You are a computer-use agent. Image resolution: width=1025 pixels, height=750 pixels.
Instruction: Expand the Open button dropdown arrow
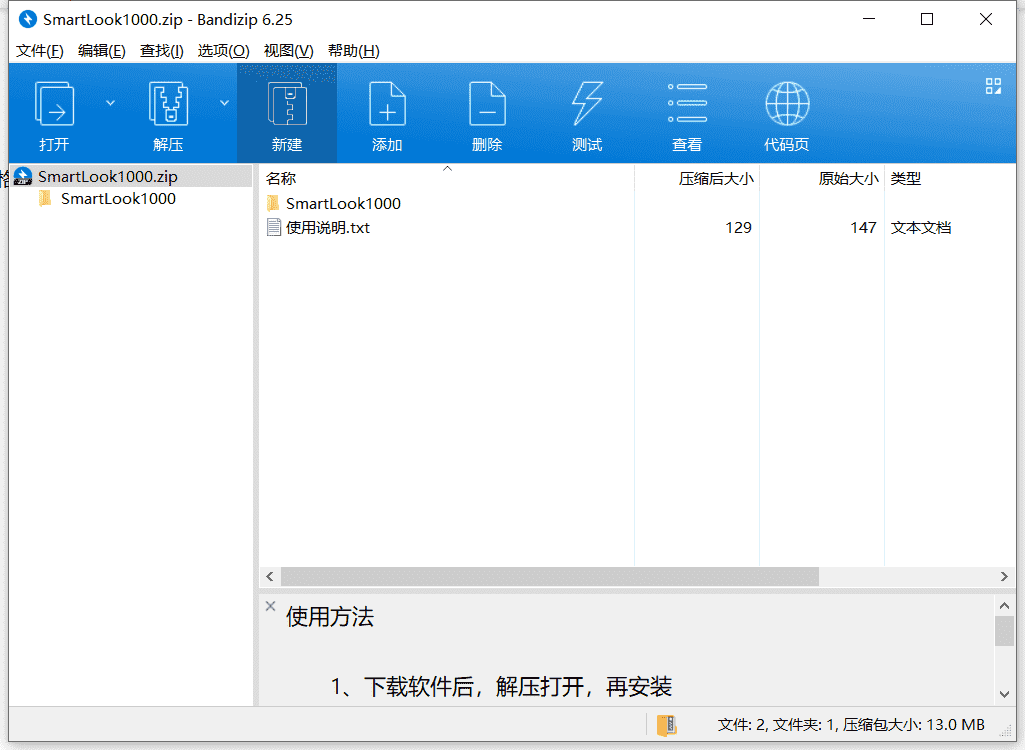(x=110, y=103)
